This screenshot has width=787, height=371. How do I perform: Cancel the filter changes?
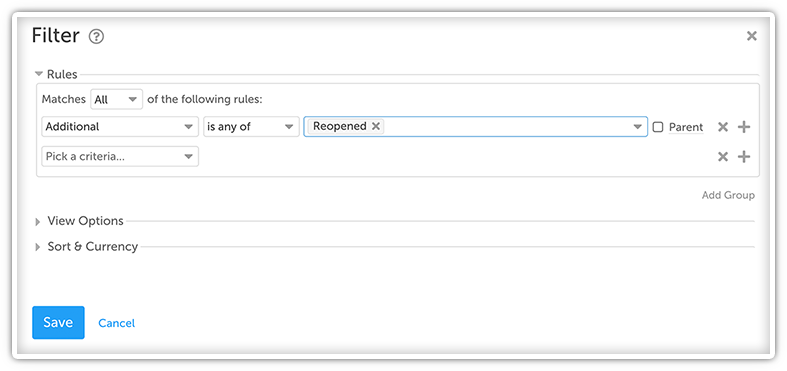pyautogui.click(x=116, y=323)
